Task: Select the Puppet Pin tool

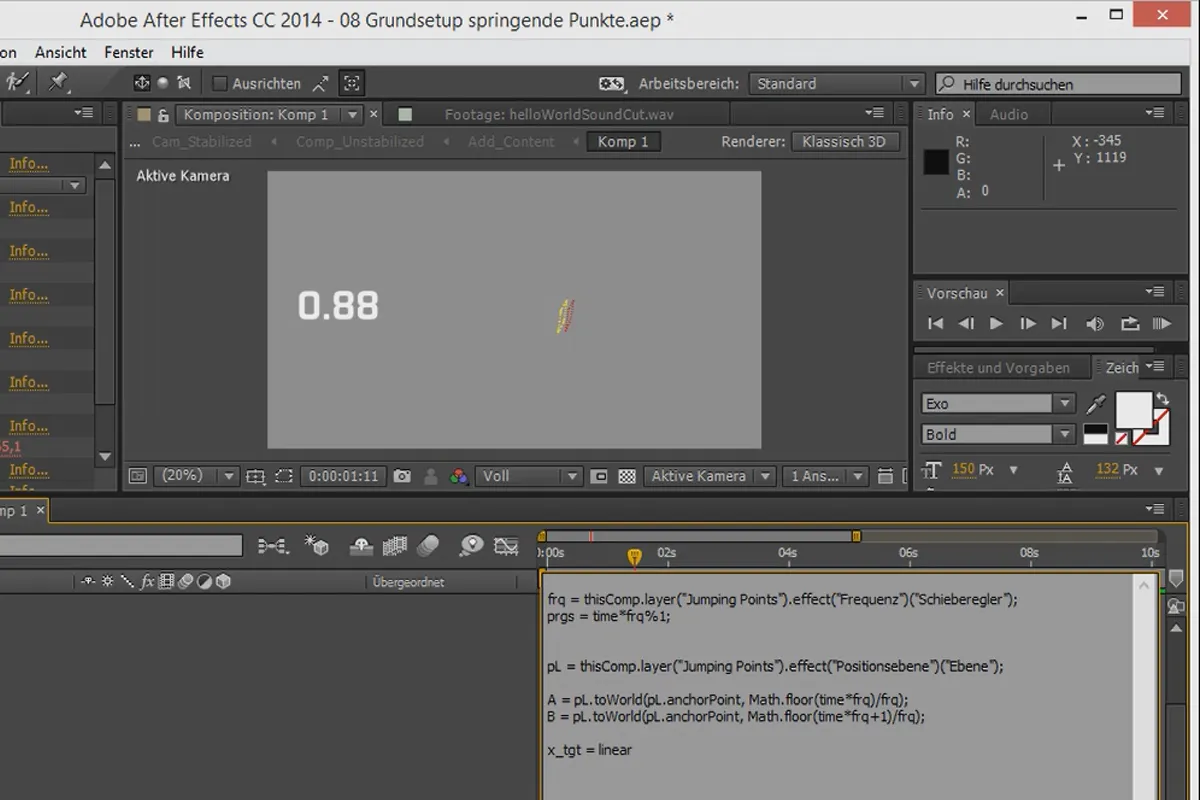Action: (59, 82)
